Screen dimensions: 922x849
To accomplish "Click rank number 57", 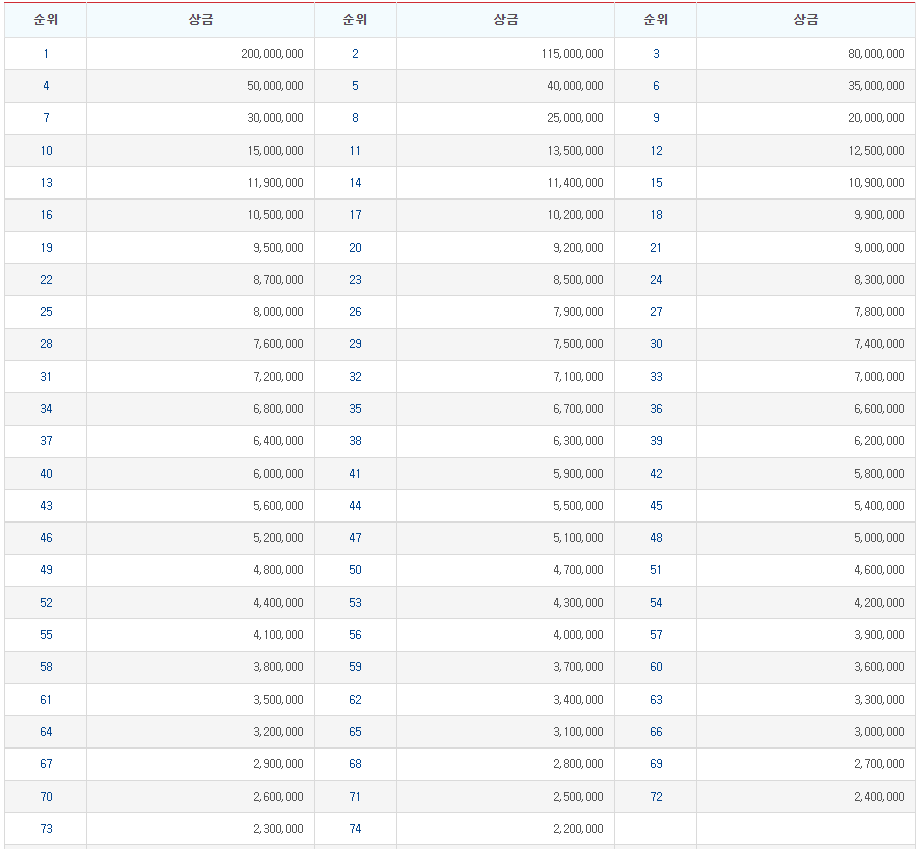I will click(x=656, y=634).
